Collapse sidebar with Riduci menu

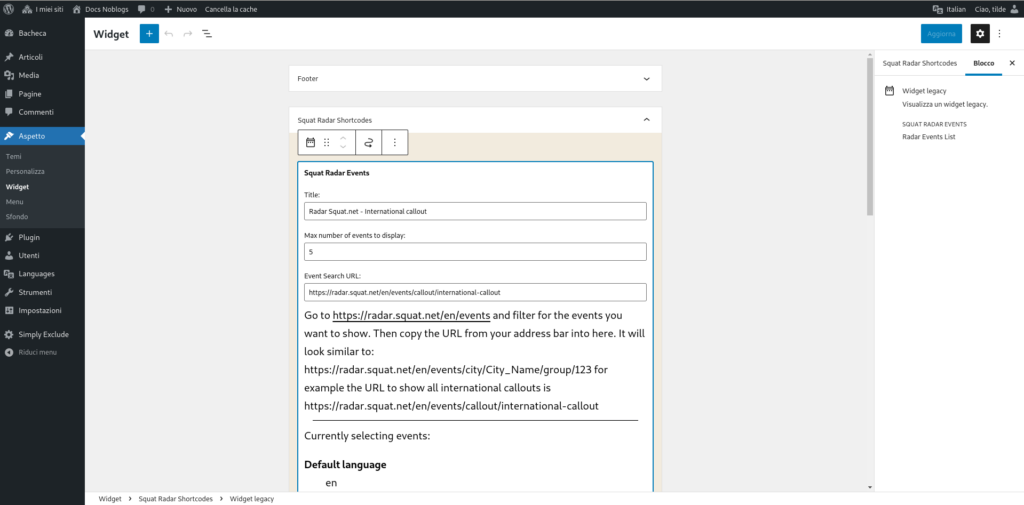pos(37,352)
